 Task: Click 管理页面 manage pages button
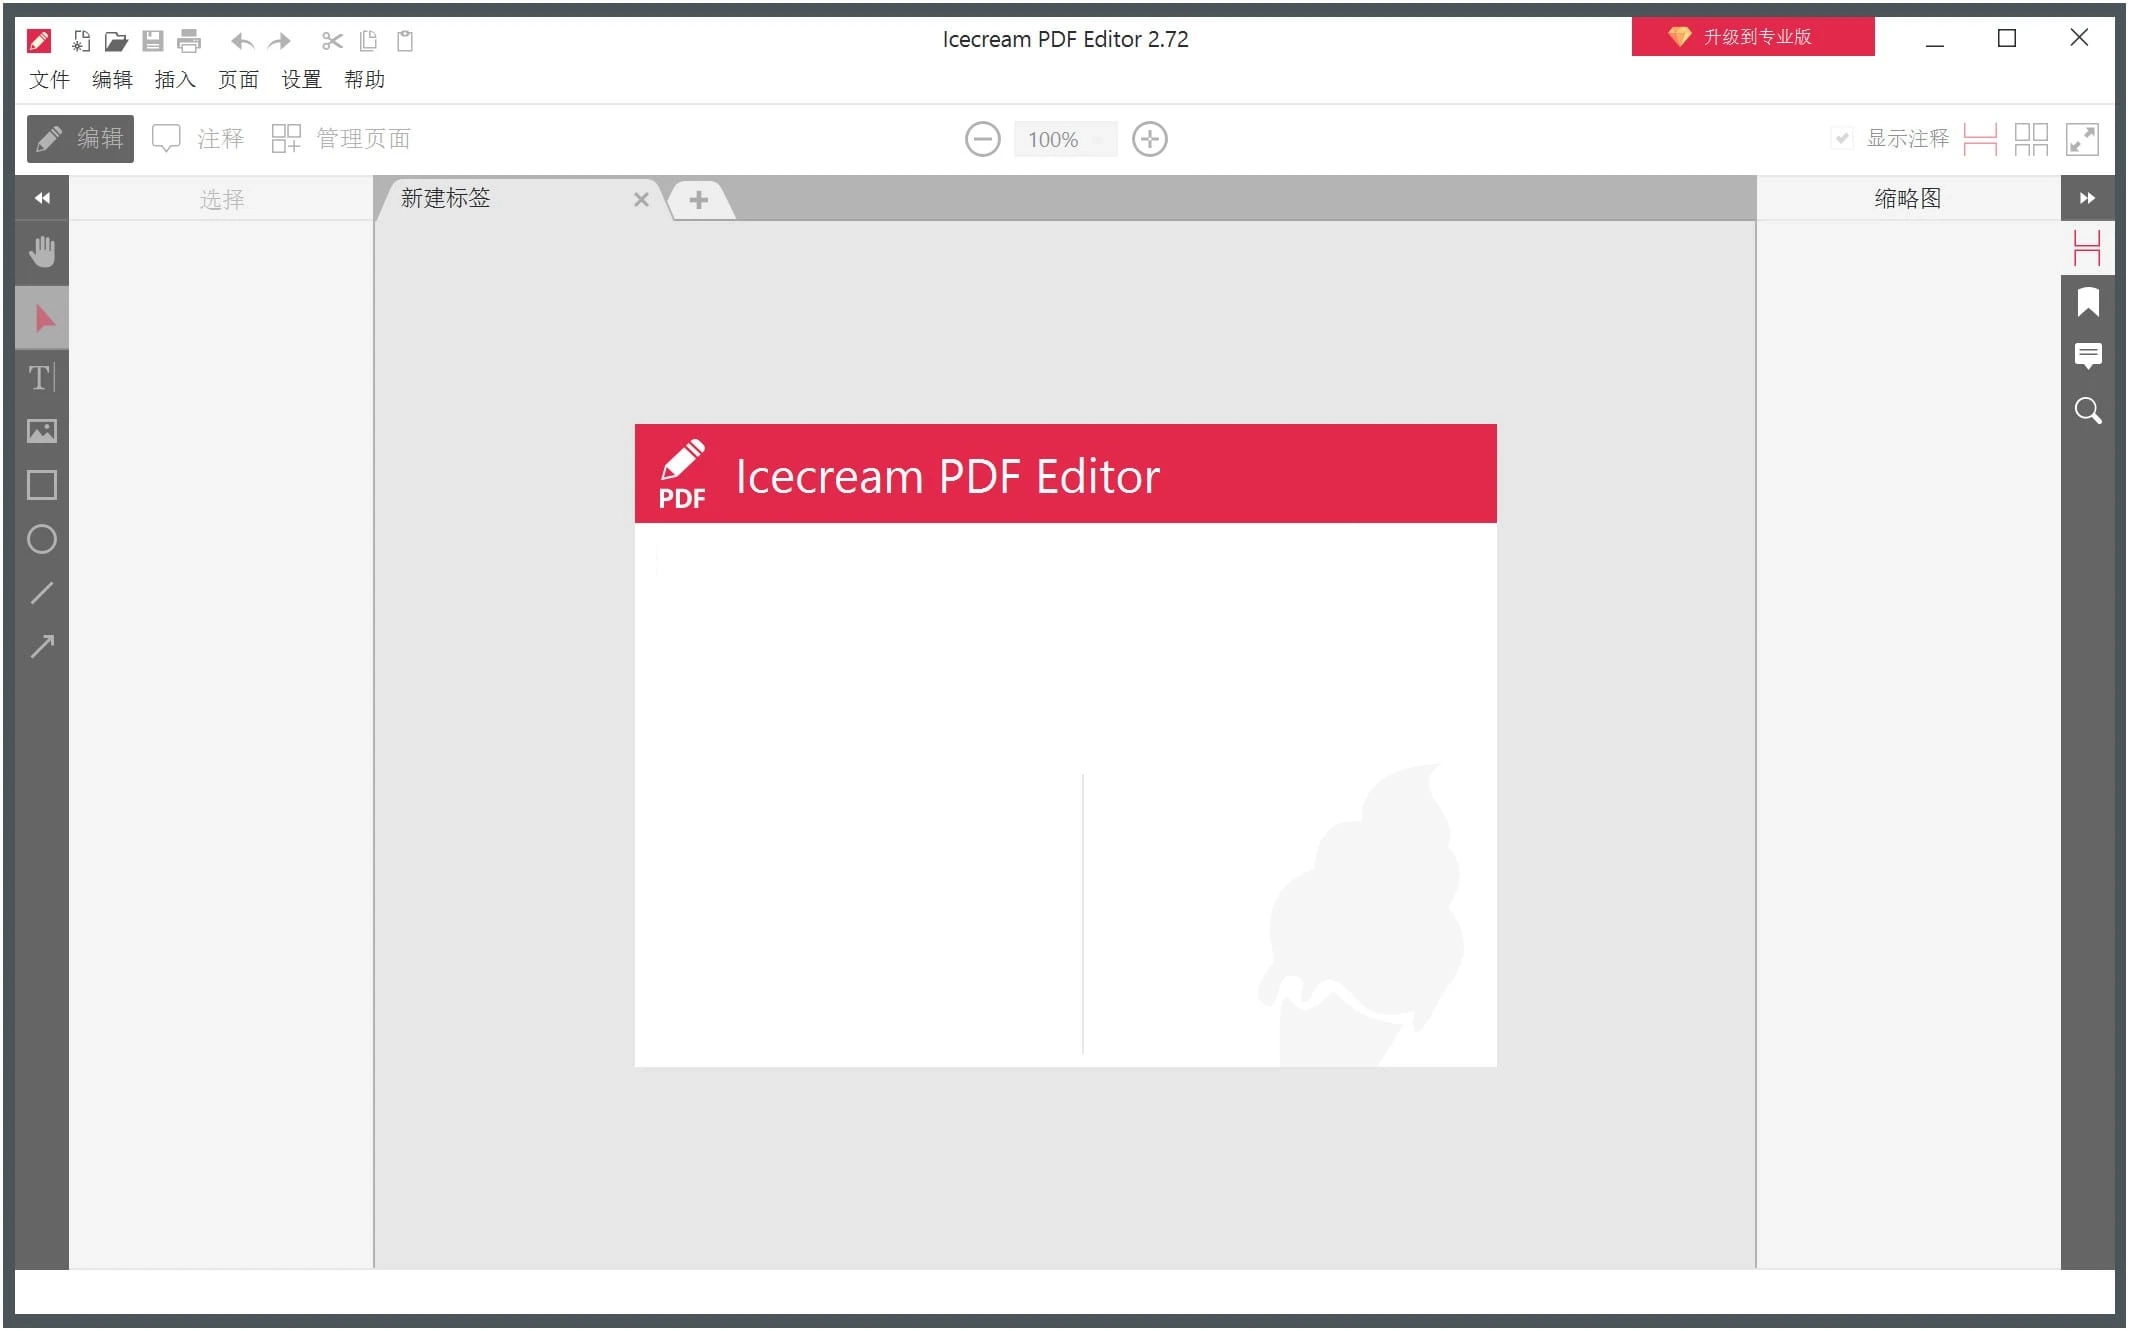pyautogui.click(x=341, y=138)
